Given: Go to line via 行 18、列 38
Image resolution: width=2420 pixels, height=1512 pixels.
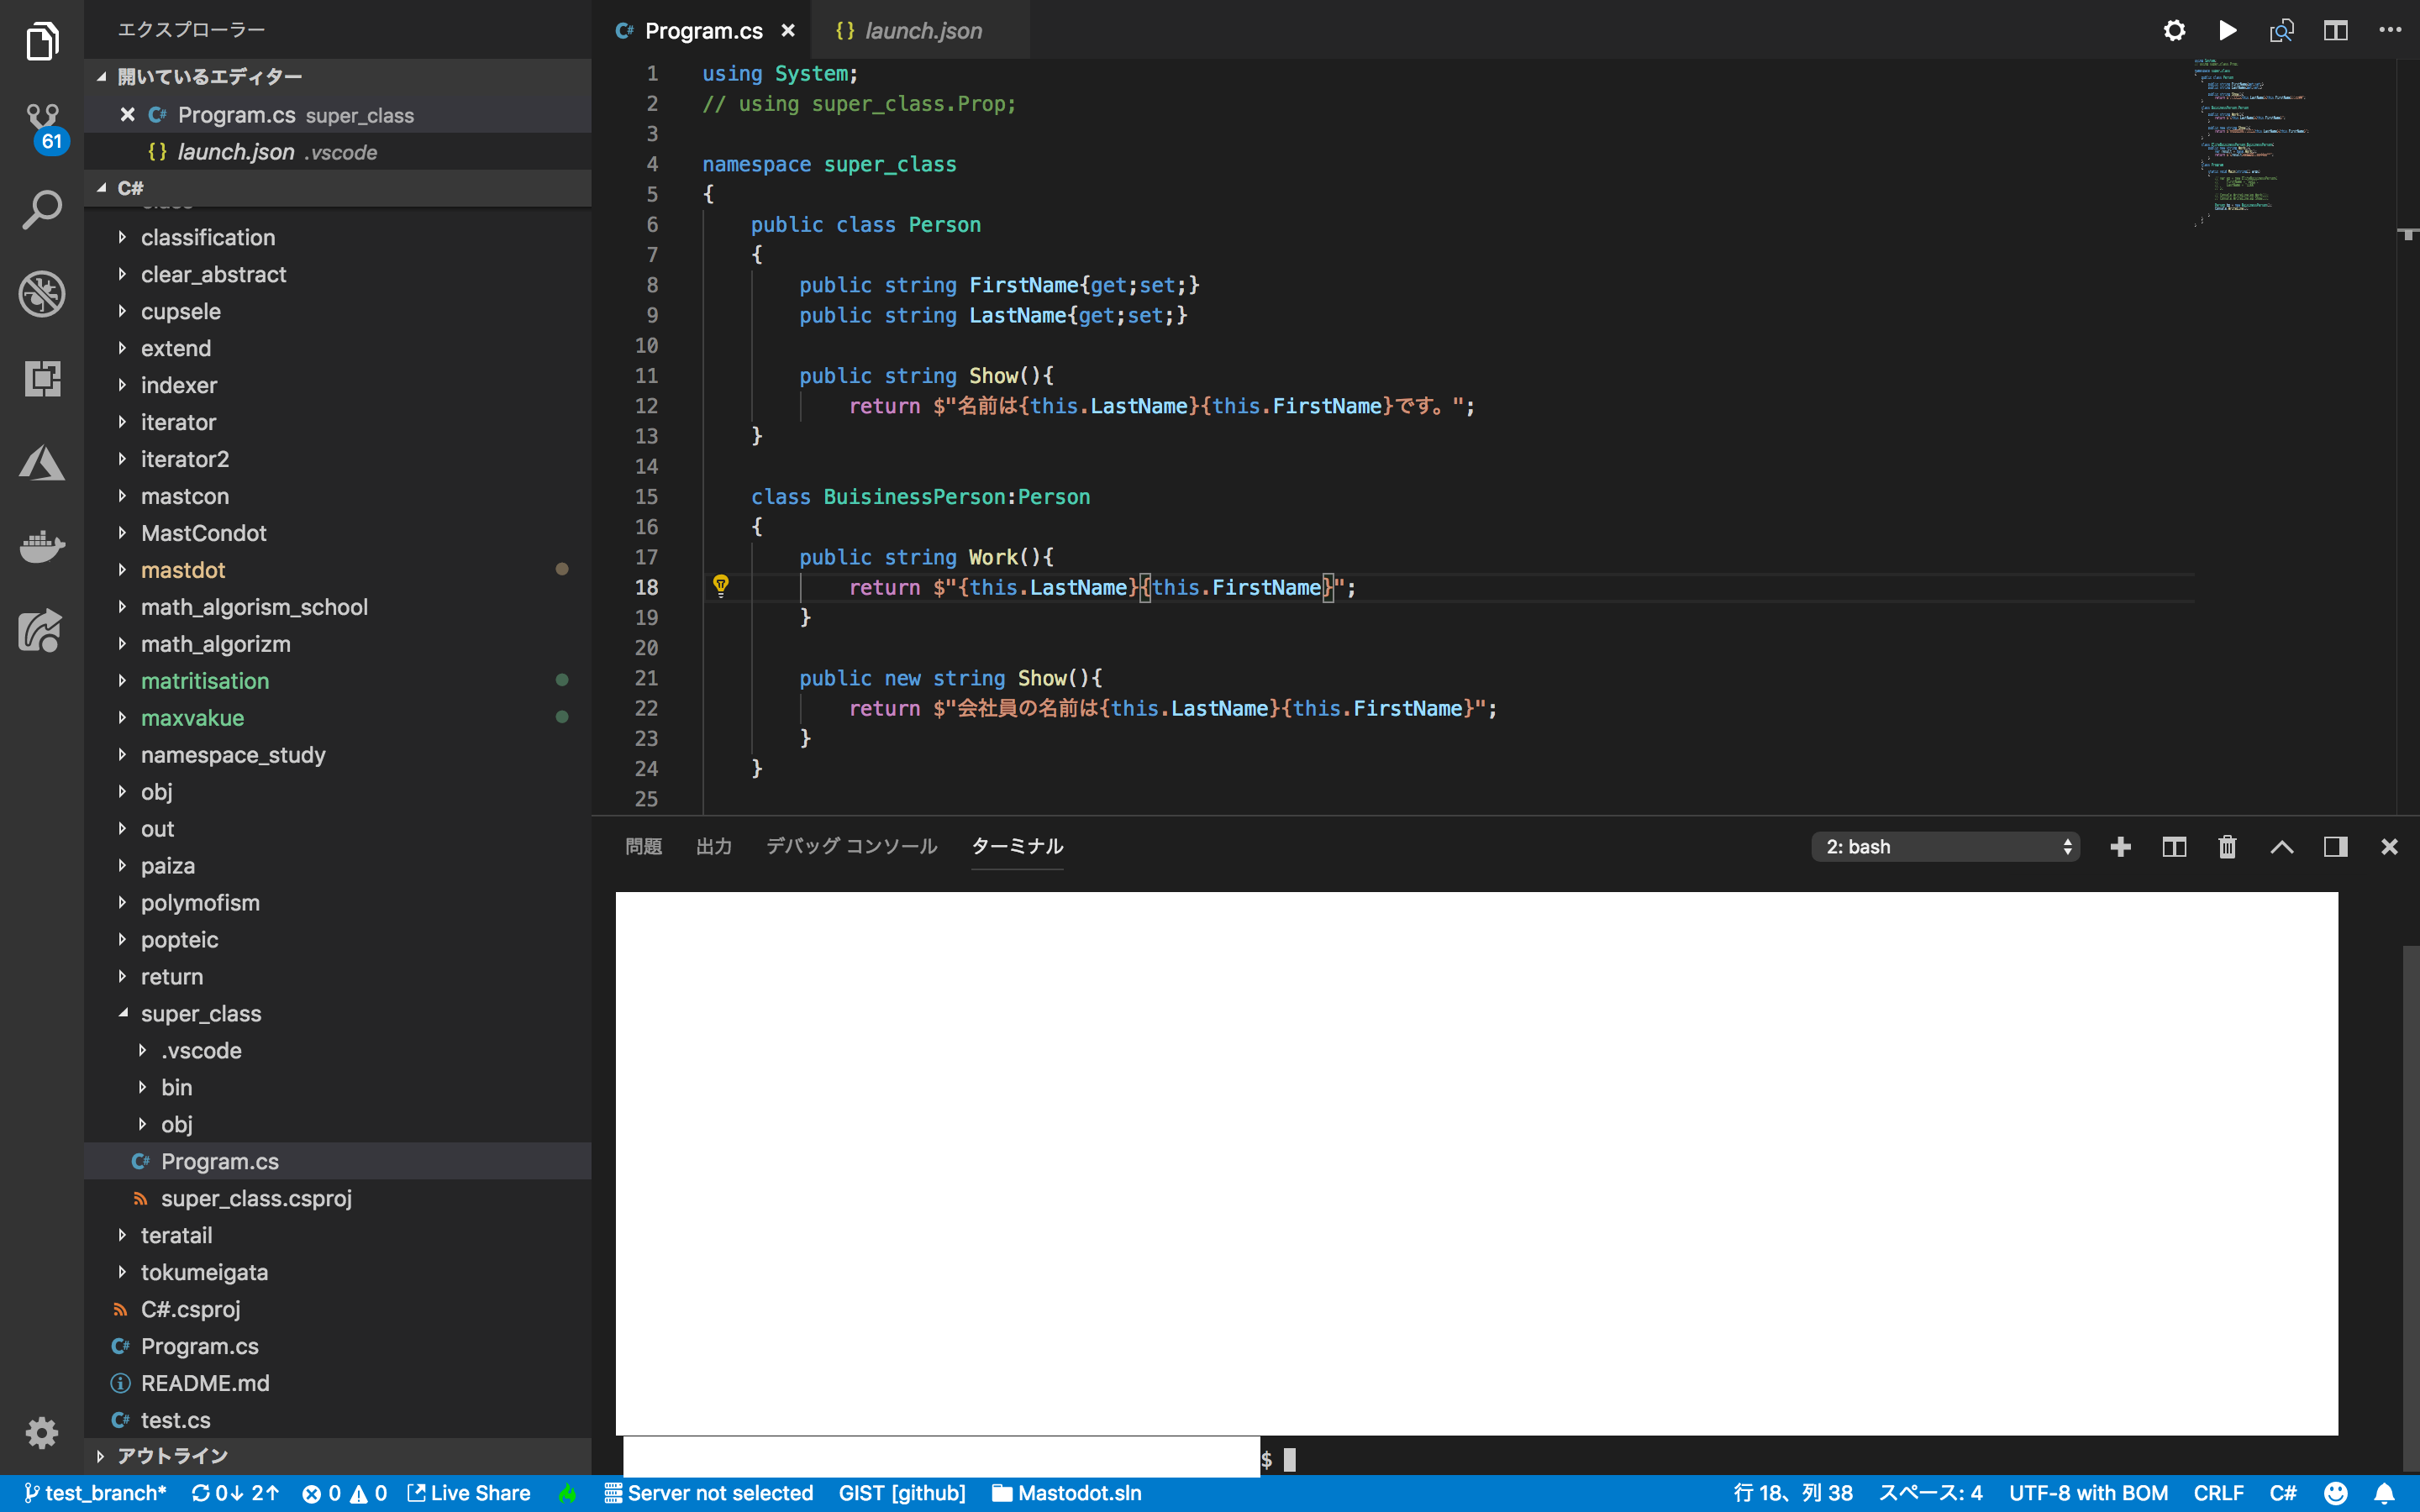Looking at the screenshot, I should (1793, 1493).
